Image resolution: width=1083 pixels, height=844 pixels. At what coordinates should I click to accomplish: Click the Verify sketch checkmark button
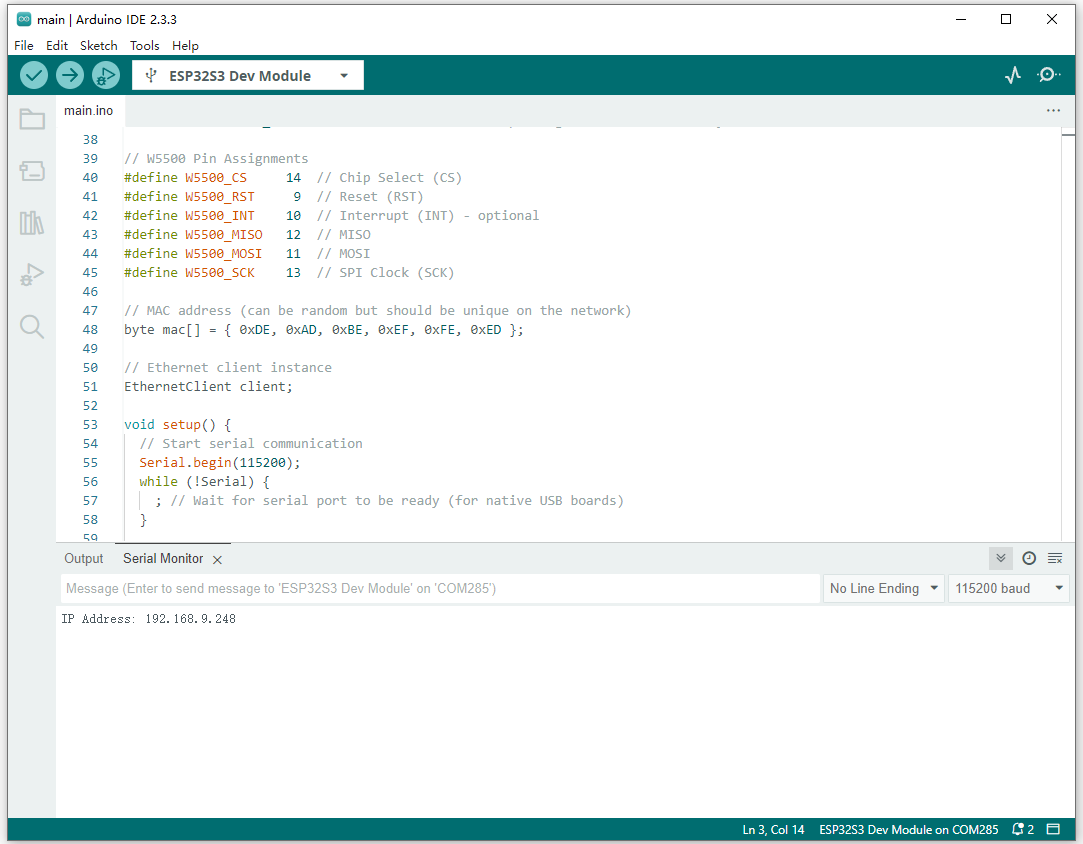tap(34, 75)
